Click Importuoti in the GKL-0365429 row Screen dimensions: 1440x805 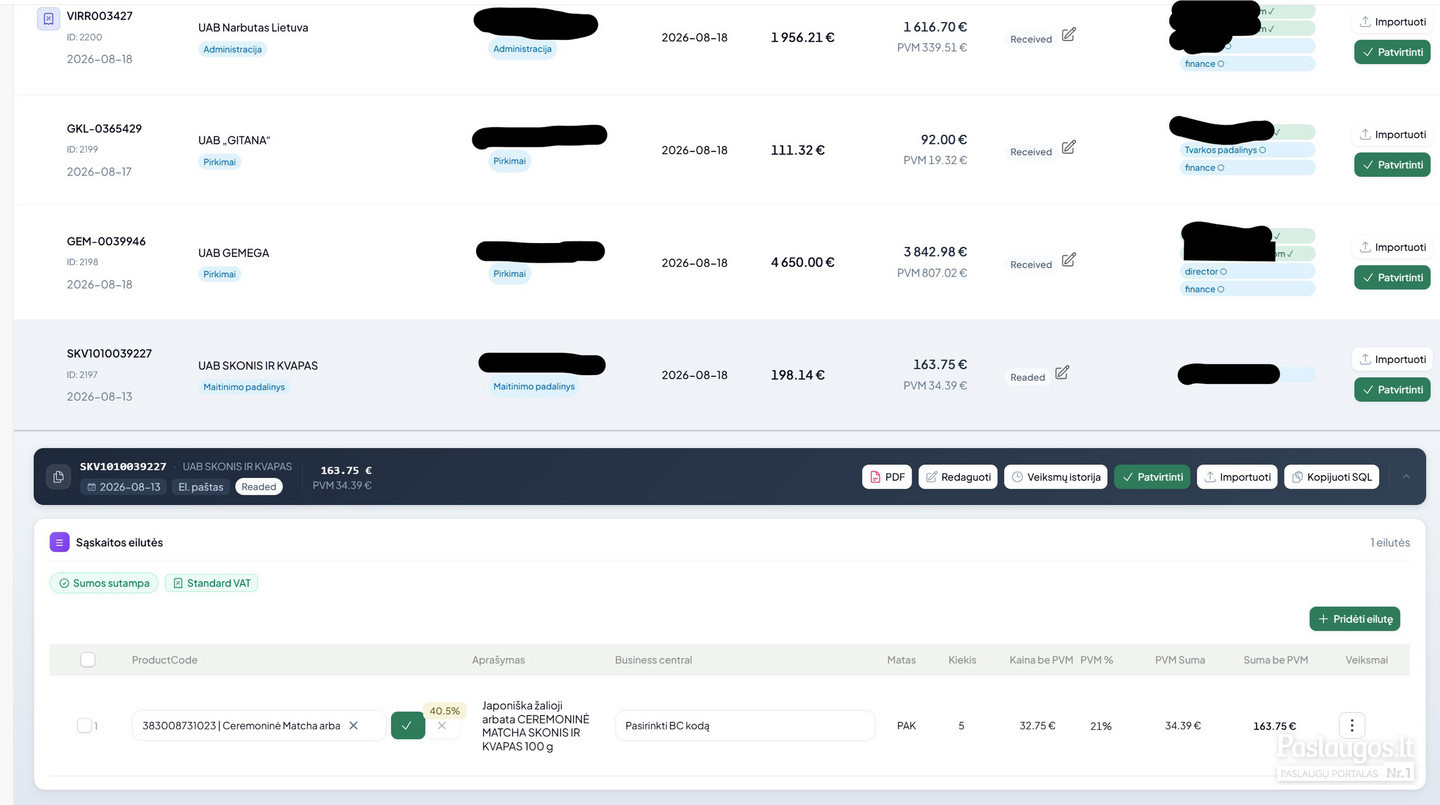1393,134
